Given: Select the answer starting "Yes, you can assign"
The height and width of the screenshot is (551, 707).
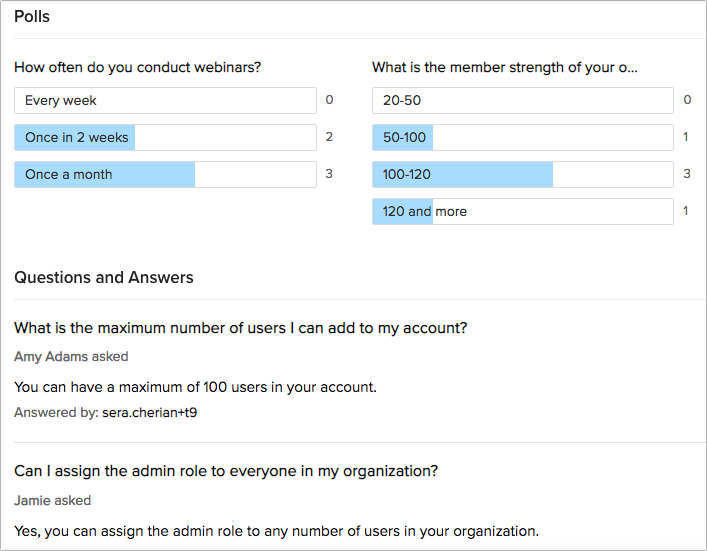Looking at the screenshot, I should click(277, 530).
